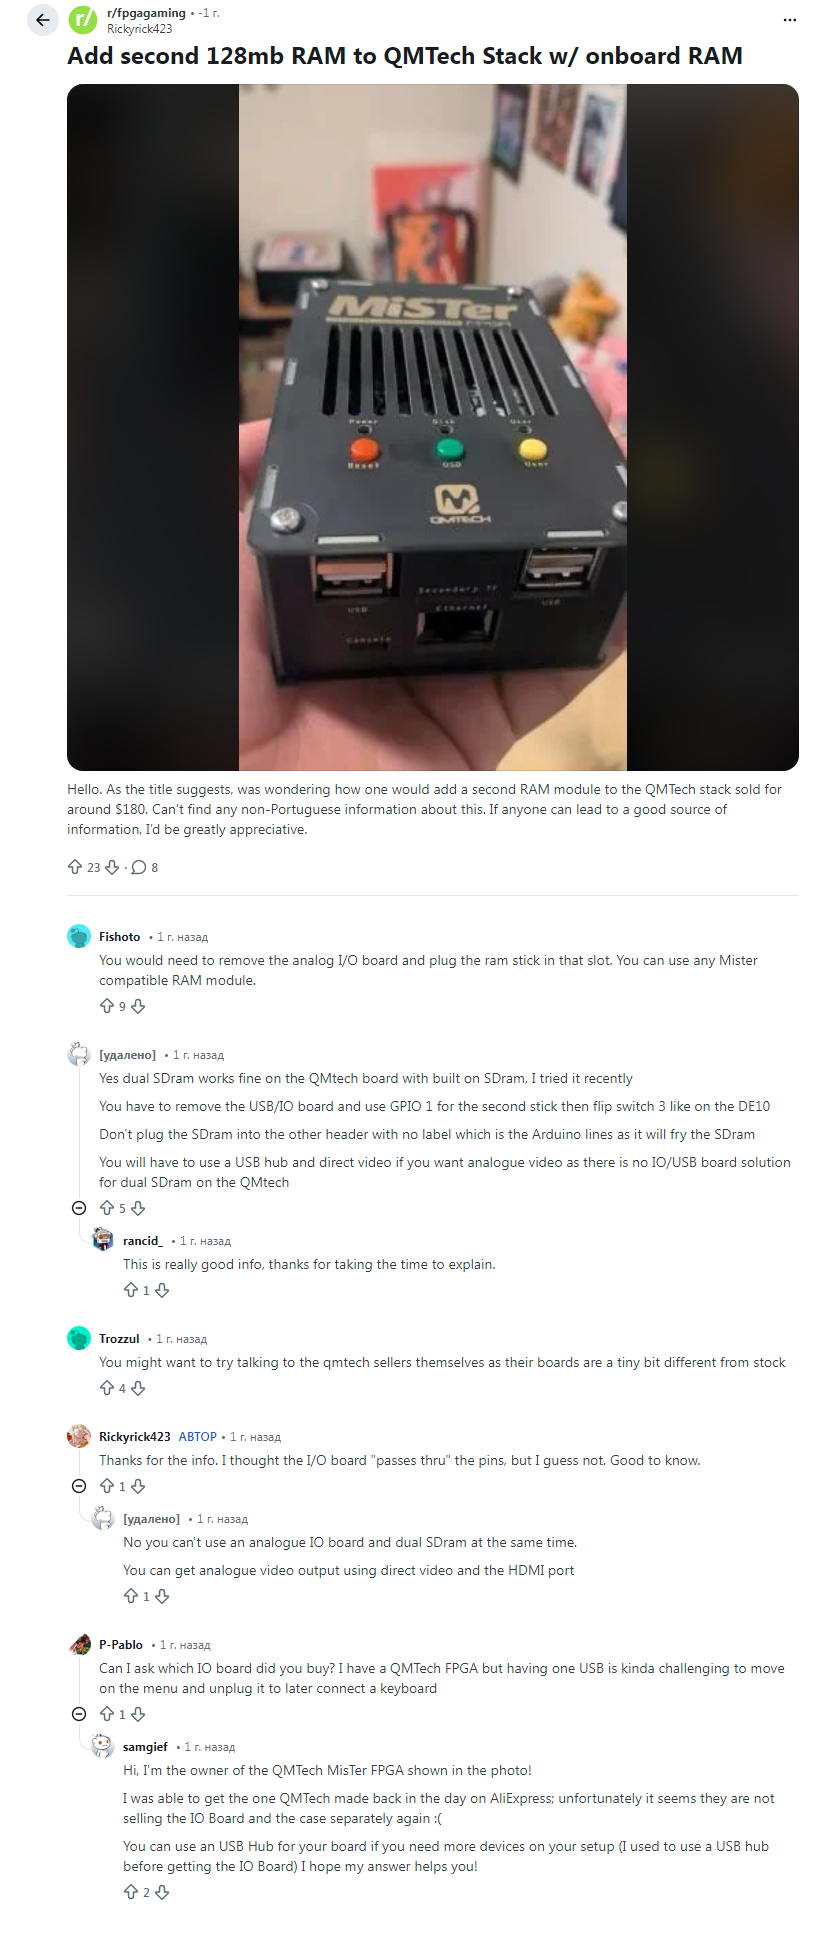Upvote samgief's reply

pos(131,1892)
